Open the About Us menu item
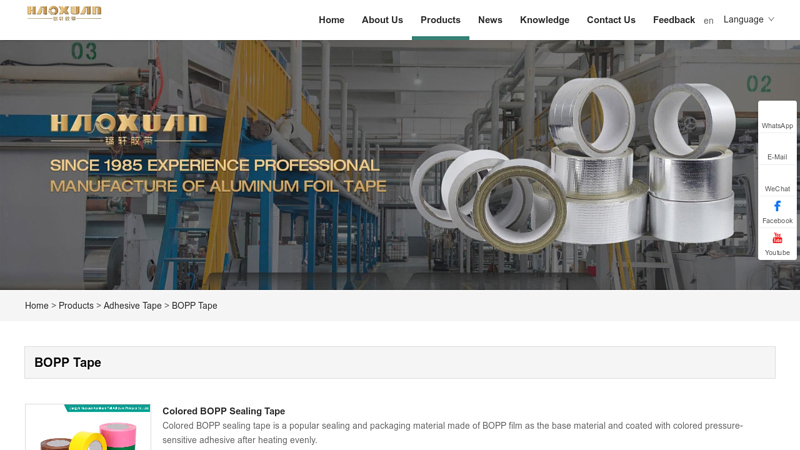This screenshot has width=800, height=450. (382, 20)
